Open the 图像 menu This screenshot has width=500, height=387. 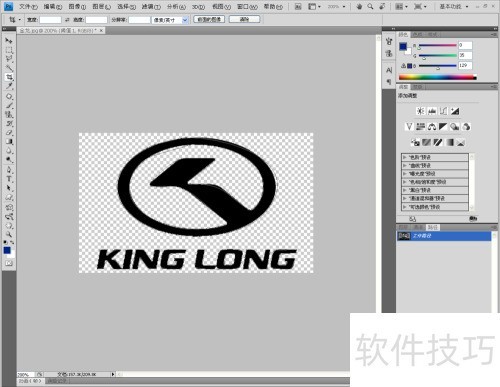pos(77,7)
